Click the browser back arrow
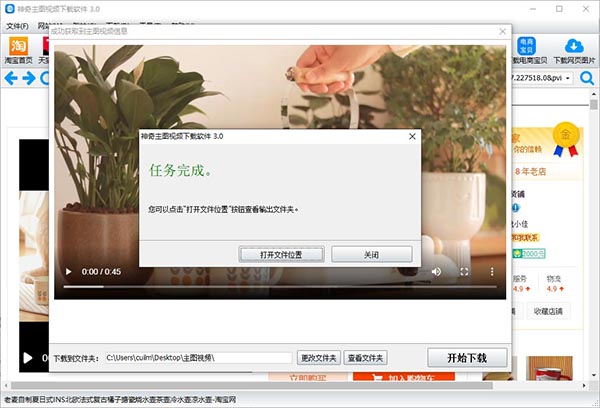Viewport: 600px width, 408px height. click(11, 78)
